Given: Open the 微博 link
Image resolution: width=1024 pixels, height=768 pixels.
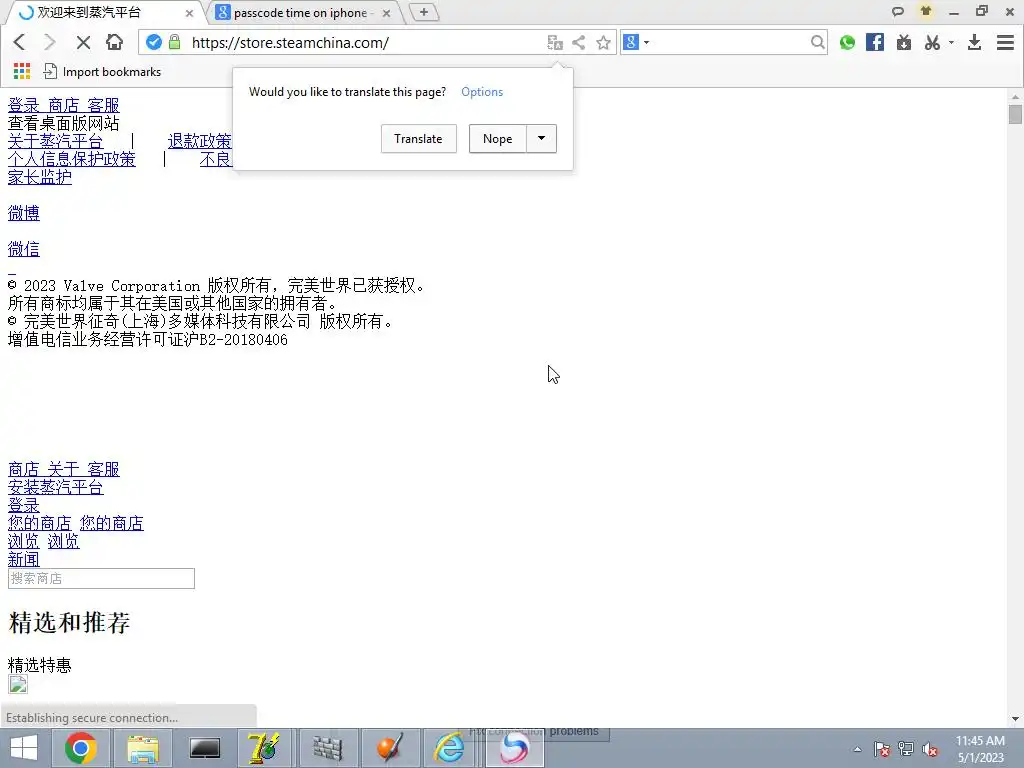Looking at the screenshot, I should tap(24, 213).
